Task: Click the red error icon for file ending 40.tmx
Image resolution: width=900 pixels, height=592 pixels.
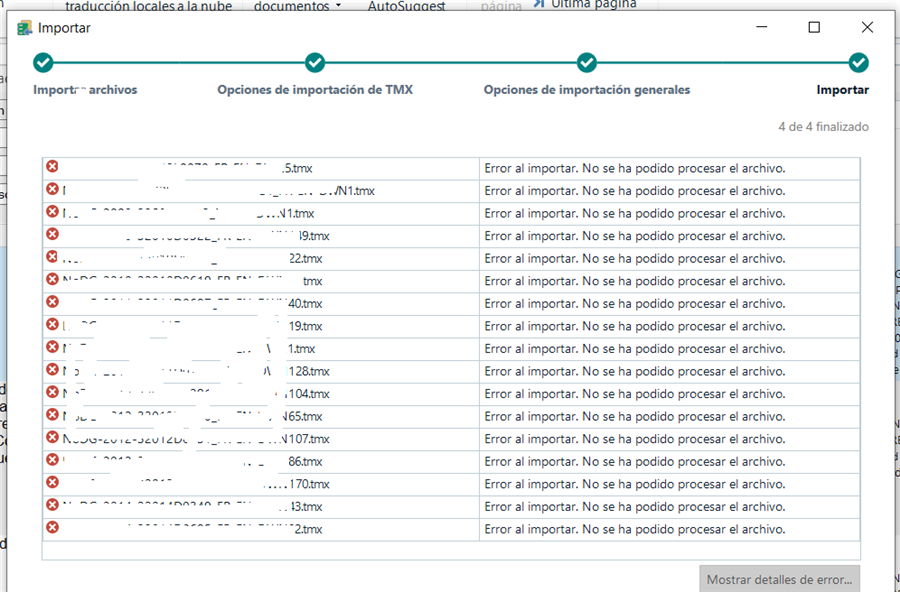Action: [x=52, y=302]
